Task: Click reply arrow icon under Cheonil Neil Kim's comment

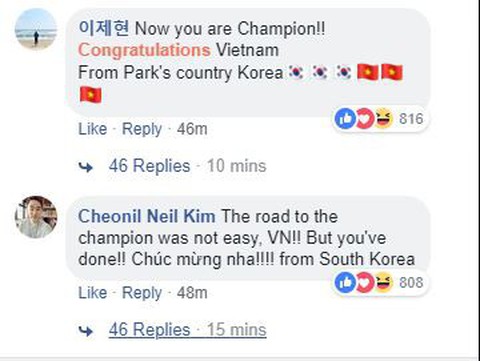Action: click(86, 331)
